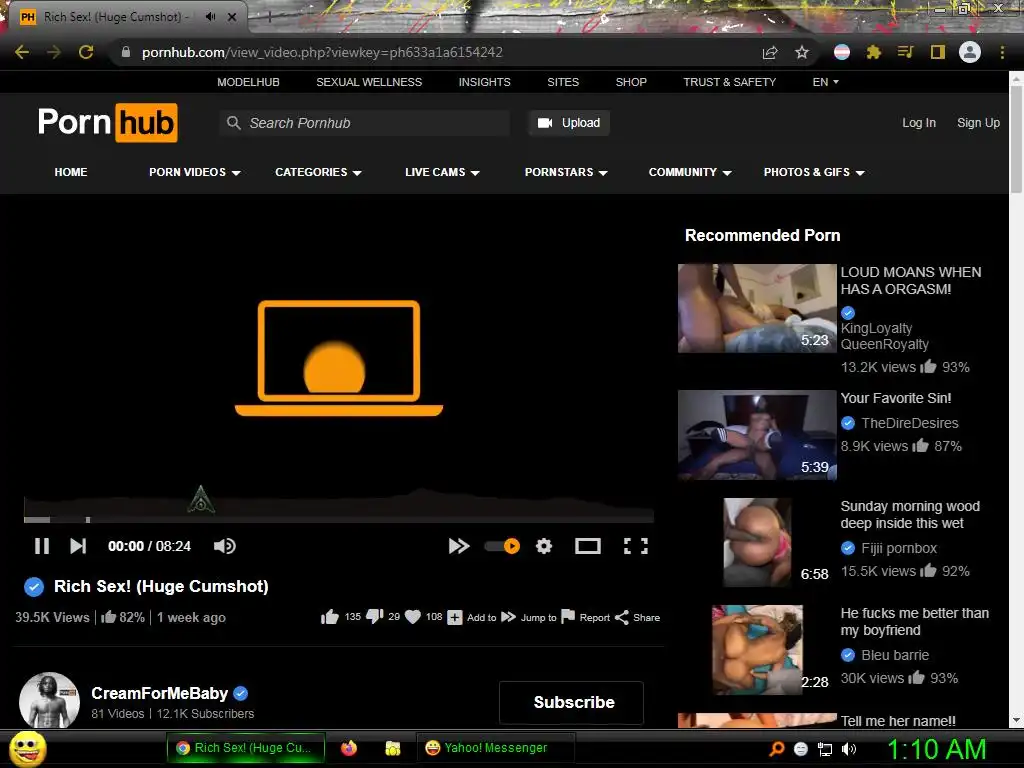
Task: Expand the CATEGORIES dropdown menu
Action: [x=318, y=172]
